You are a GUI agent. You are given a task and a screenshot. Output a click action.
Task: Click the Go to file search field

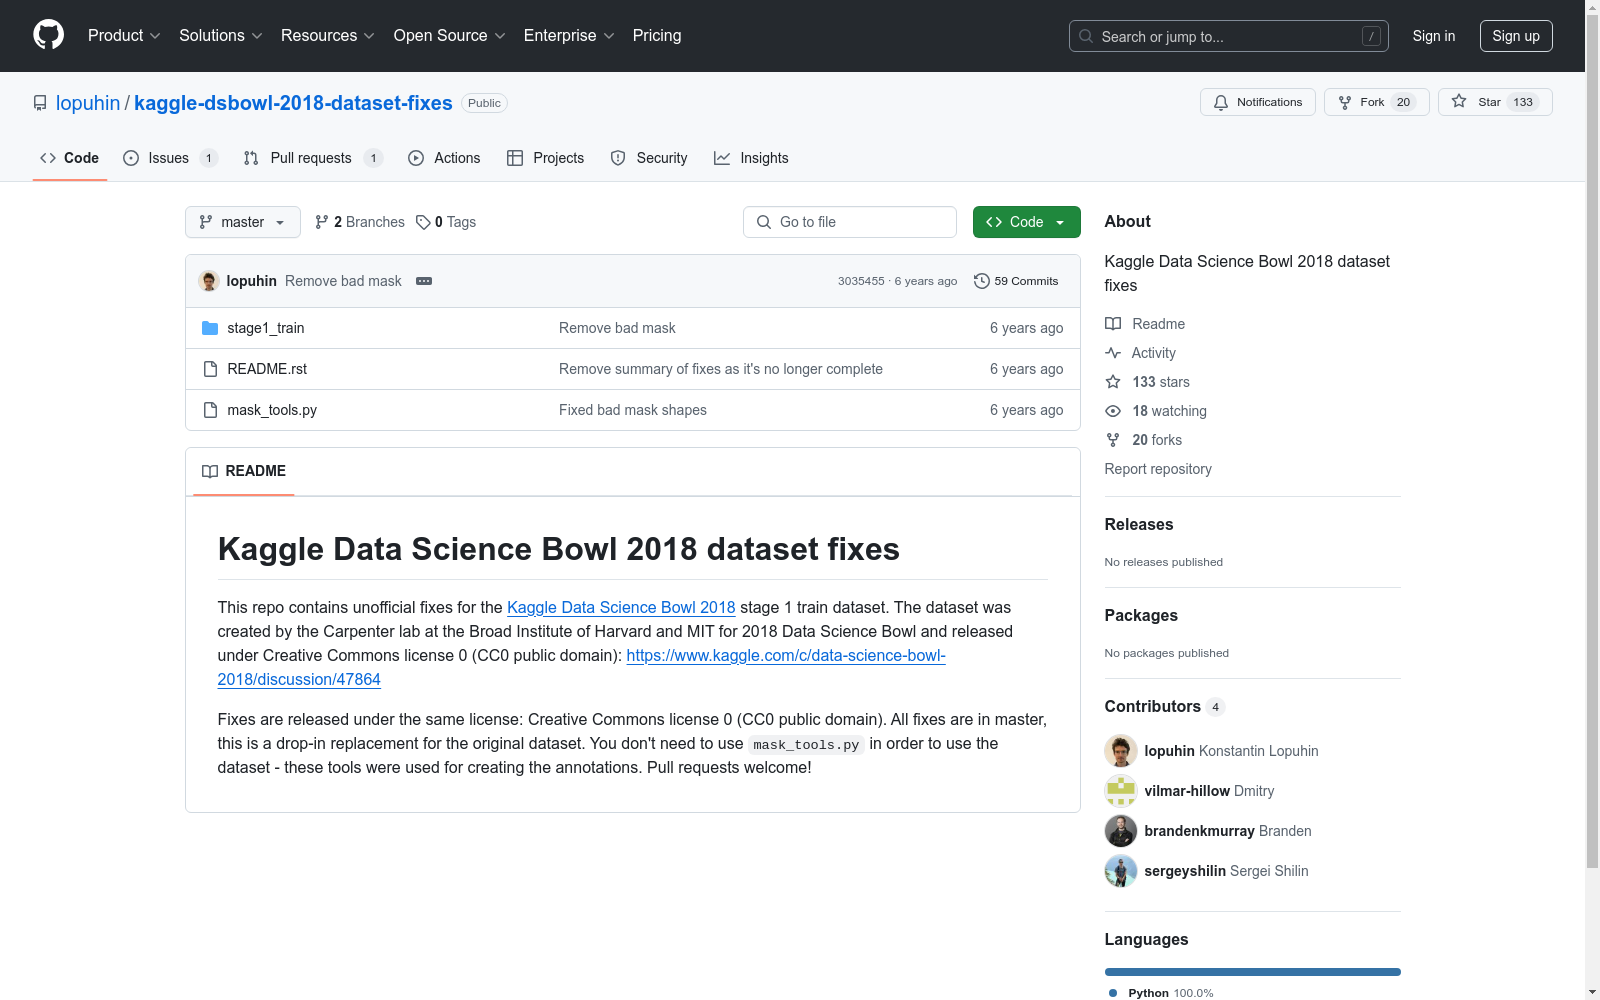(x=849, y=222)
